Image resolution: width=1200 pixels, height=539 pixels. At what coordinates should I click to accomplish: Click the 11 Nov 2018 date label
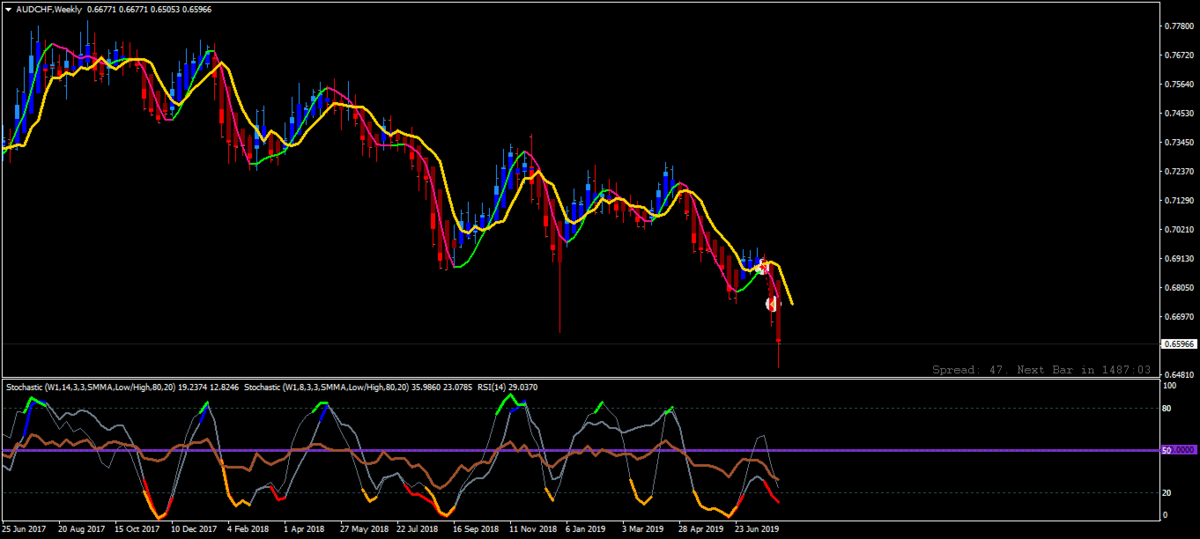click(531, 528)
